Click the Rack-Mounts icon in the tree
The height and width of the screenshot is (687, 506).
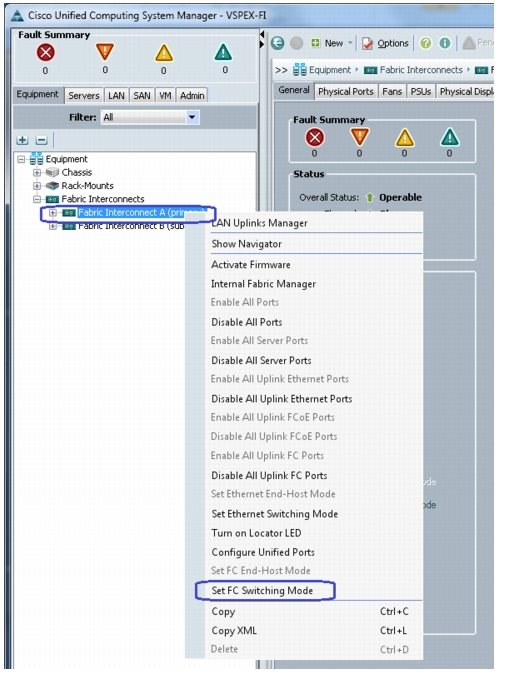point(52,186)
